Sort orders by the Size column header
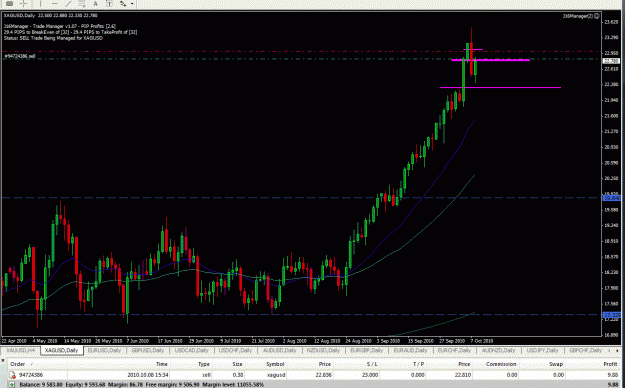The width and height of the screenshot is (625, 388). pos(237,364)
